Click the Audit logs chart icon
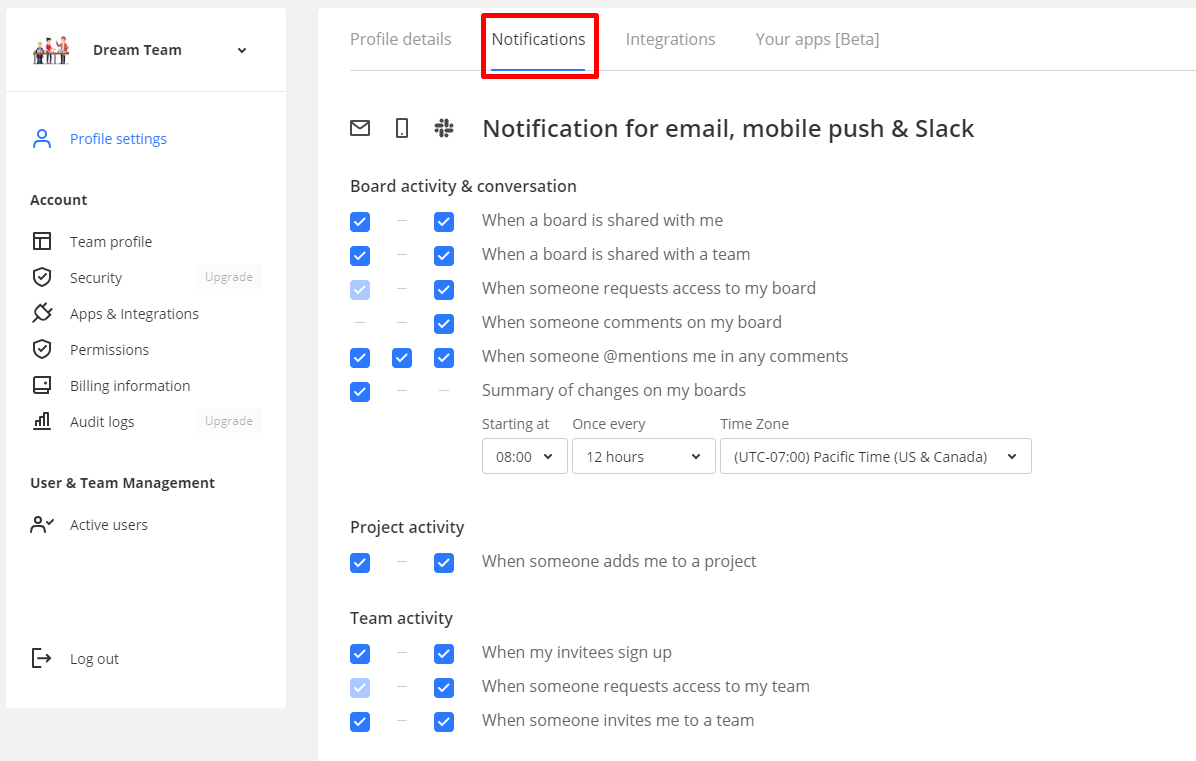Image resolution: width=1196 pixels, height=761 pixels. (x=42, y=421)
